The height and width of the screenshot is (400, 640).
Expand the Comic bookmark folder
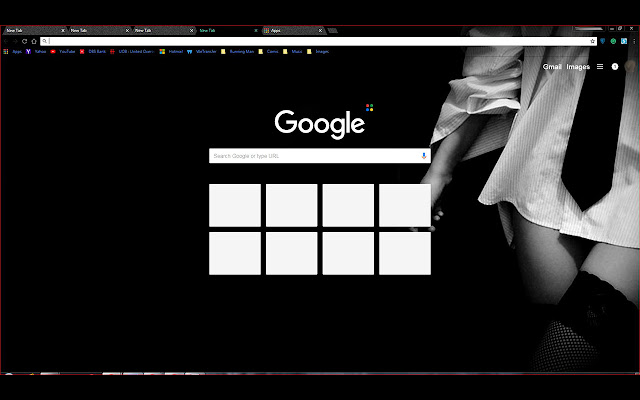tap(268, 51)
